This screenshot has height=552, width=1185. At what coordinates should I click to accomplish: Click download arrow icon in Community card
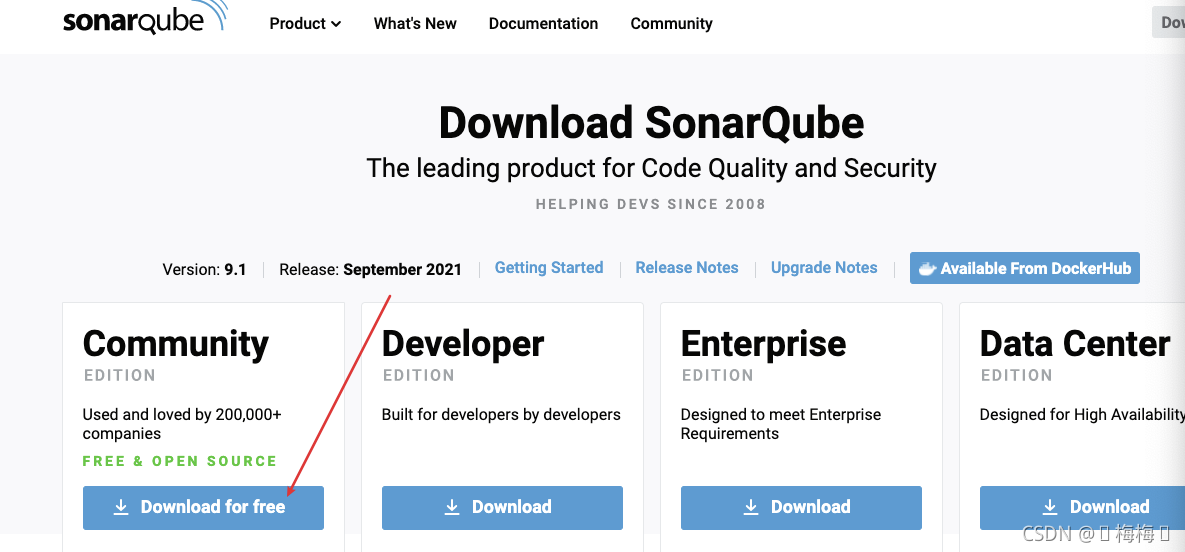pos(121,507)
